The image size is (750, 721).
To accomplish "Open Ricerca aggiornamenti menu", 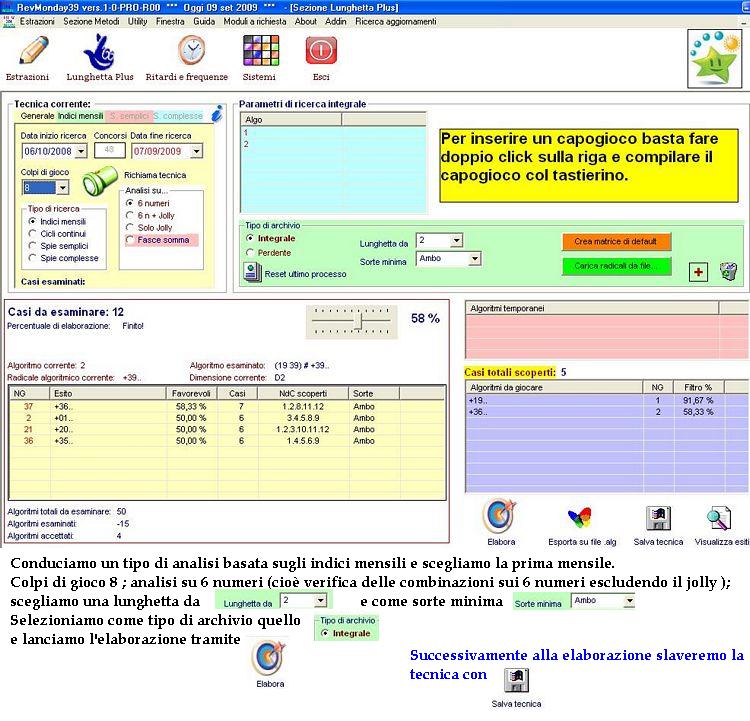I will pyautogui.click(x=396, y=22).
